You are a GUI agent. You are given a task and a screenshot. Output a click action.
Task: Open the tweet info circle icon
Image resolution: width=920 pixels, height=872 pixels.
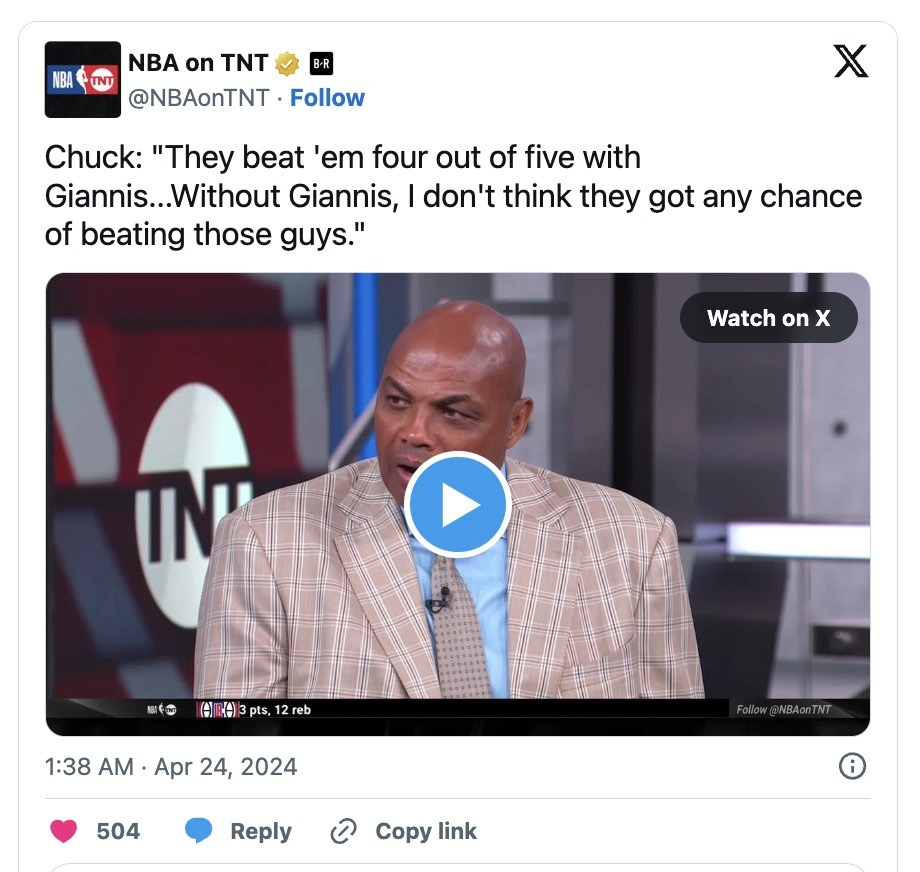(852, 766)
